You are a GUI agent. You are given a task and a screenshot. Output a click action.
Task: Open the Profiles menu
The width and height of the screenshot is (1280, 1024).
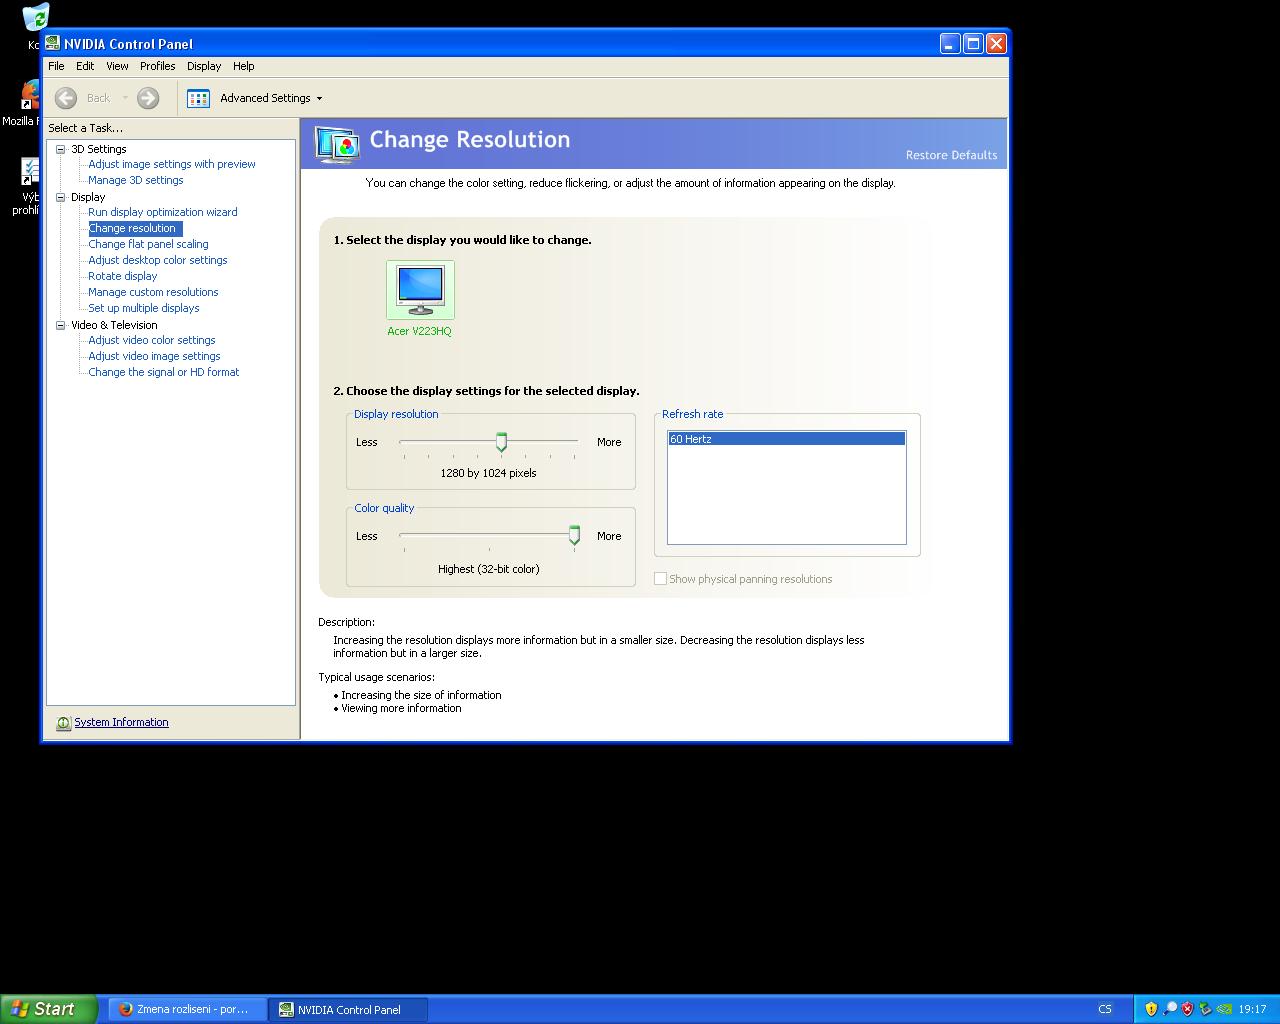click(157, 66)
